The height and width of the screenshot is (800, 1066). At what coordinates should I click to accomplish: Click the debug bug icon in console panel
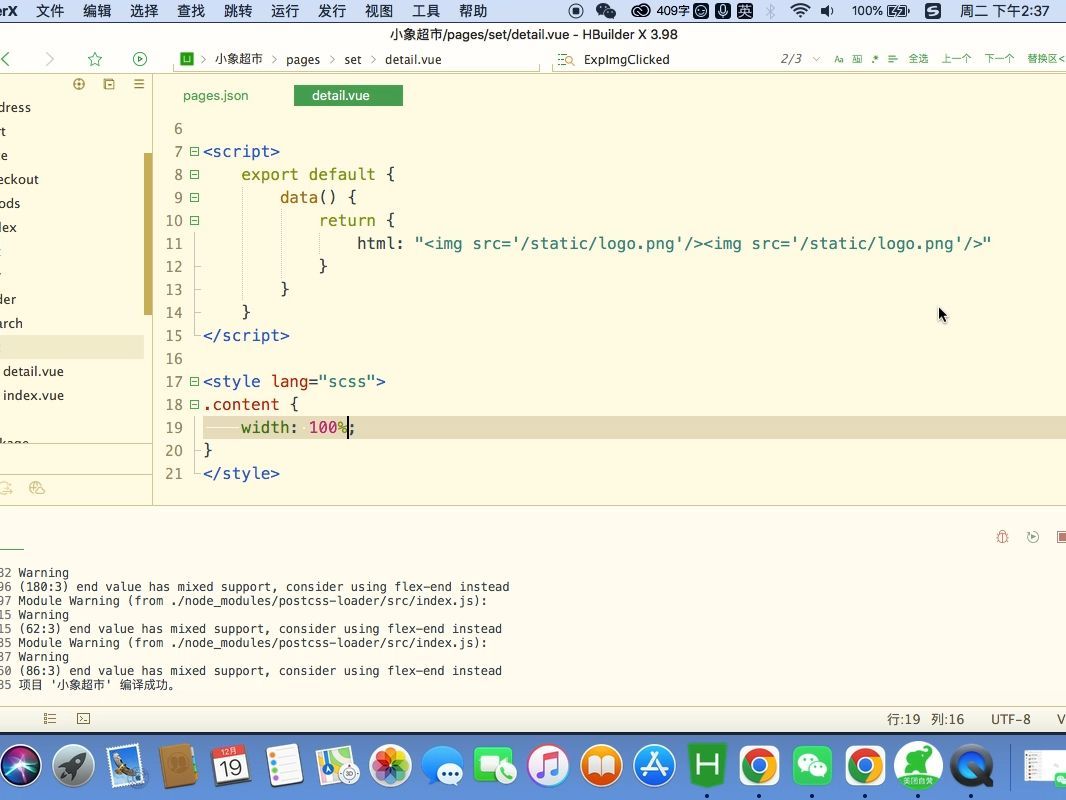pyautogui.click(x=1002, y=537)
